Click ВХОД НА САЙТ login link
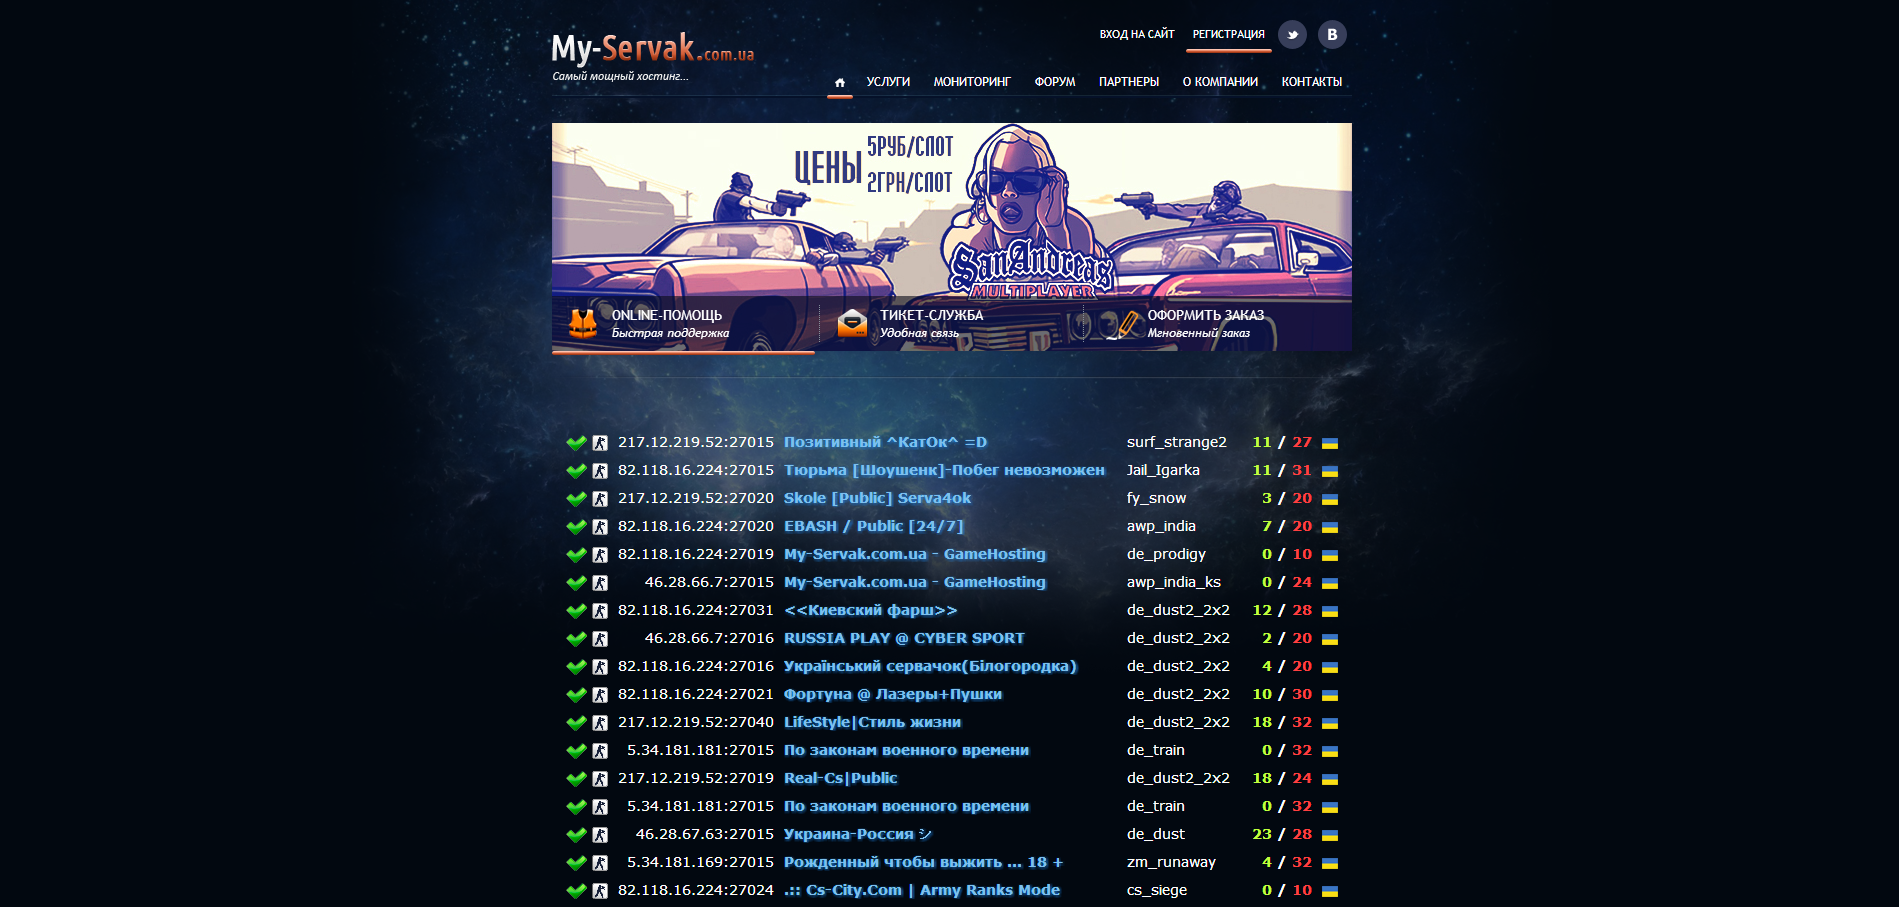Screen dimensions: 1899x907 click(1137, 34)
